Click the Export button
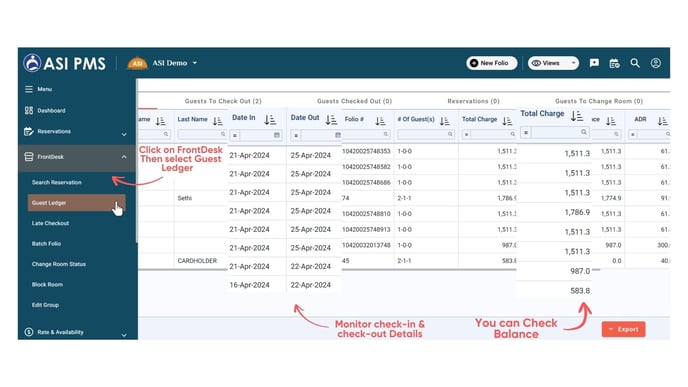This screenshot has height=387, width=688. (623, 329)
